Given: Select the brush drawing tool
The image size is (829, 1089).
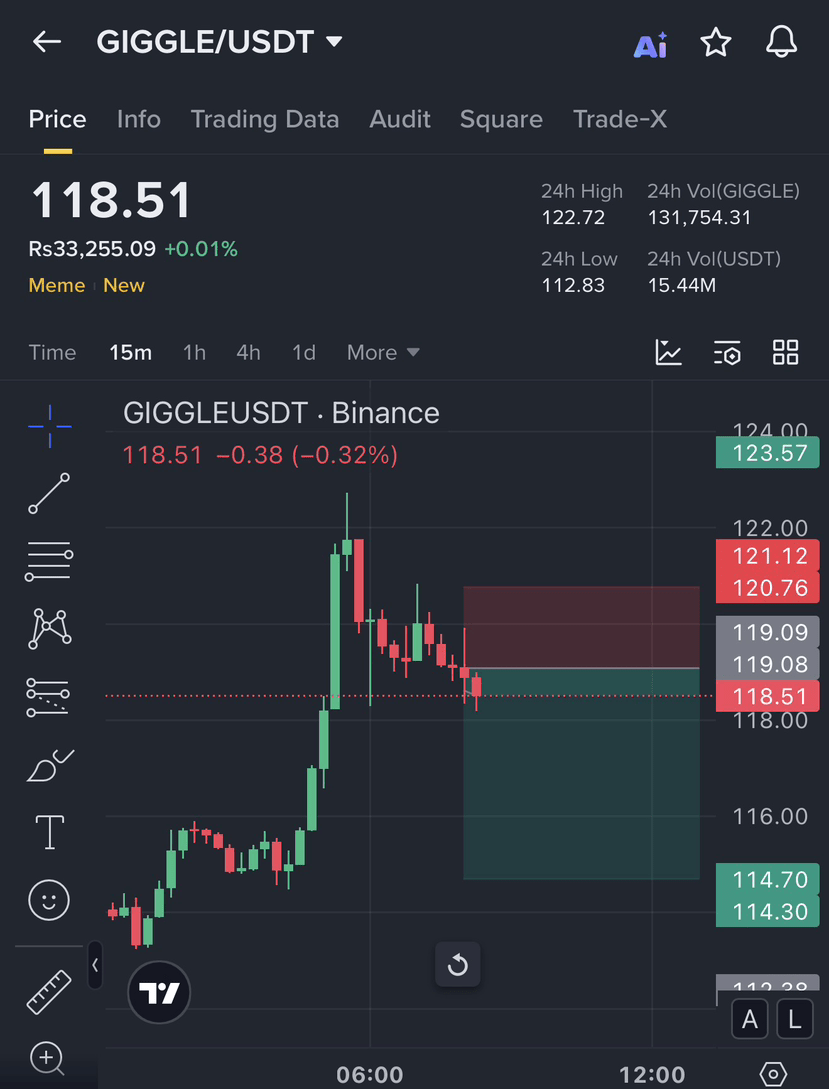Looking at the screenshot, I should [x=50, y=765].
